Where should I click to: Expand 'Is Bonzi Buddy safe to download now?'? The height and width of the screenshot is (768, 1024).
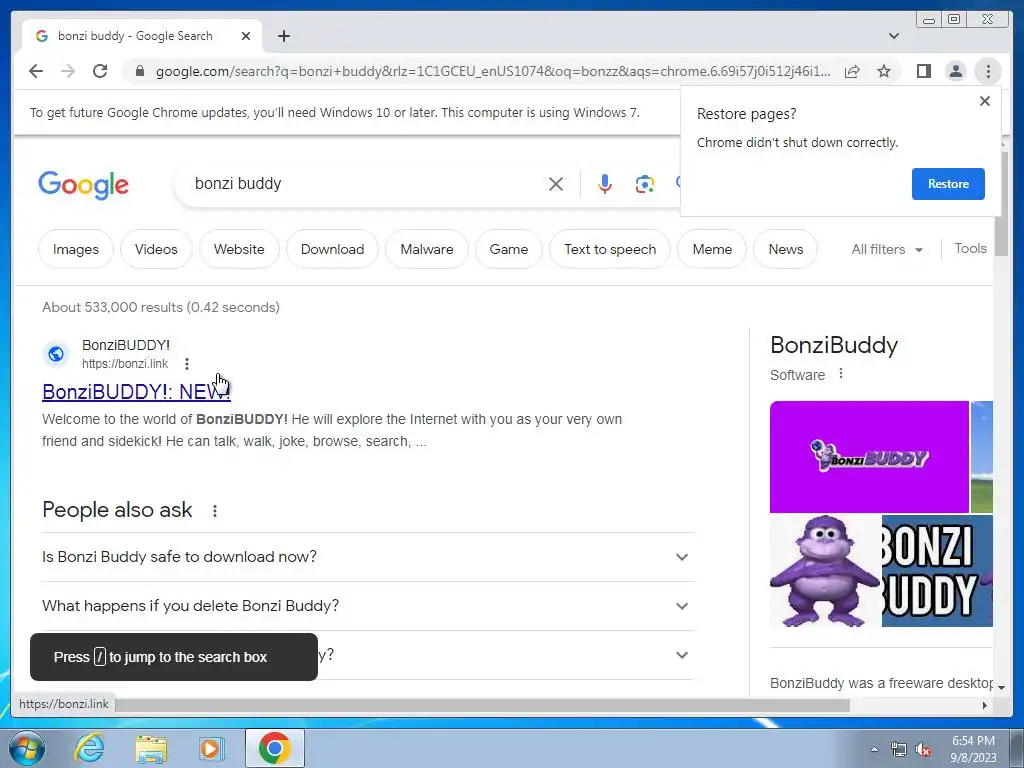pyautogui.click(x=368, y=557)
